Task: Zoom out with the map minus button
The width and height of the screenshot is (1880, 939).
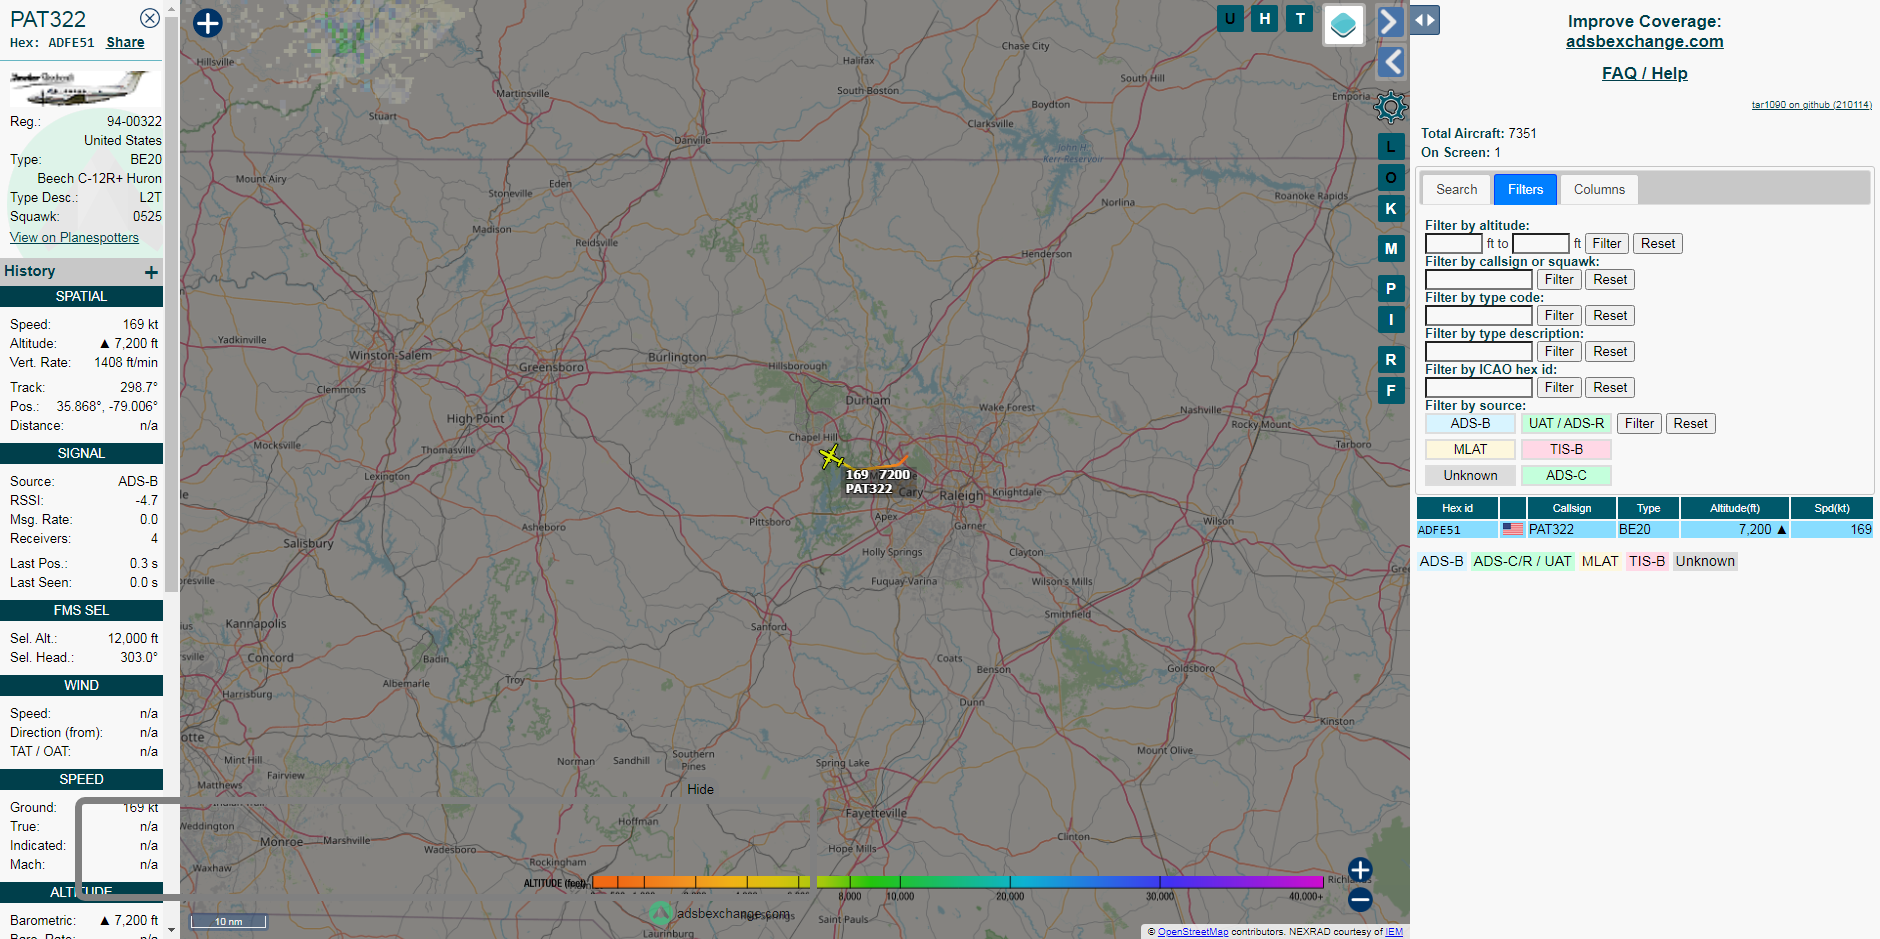Action: 1360,899
